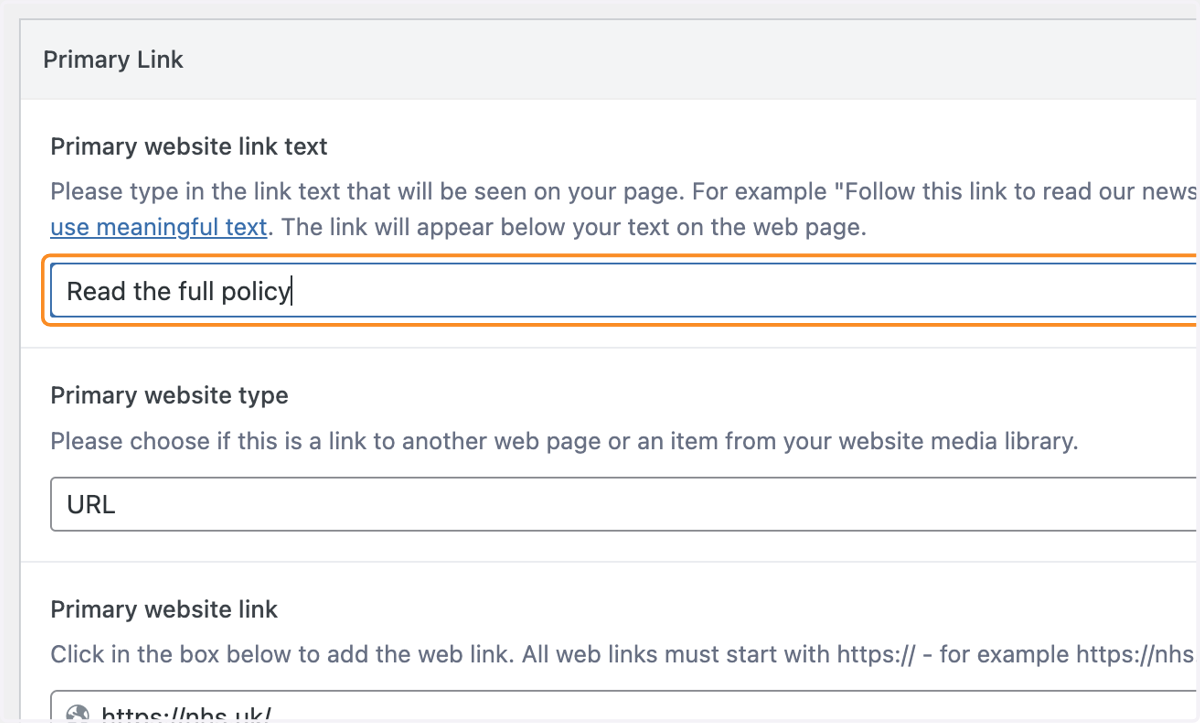Click the 'Please choose if this is a link' description
The image size is (1200, 723).
point(564,441)
